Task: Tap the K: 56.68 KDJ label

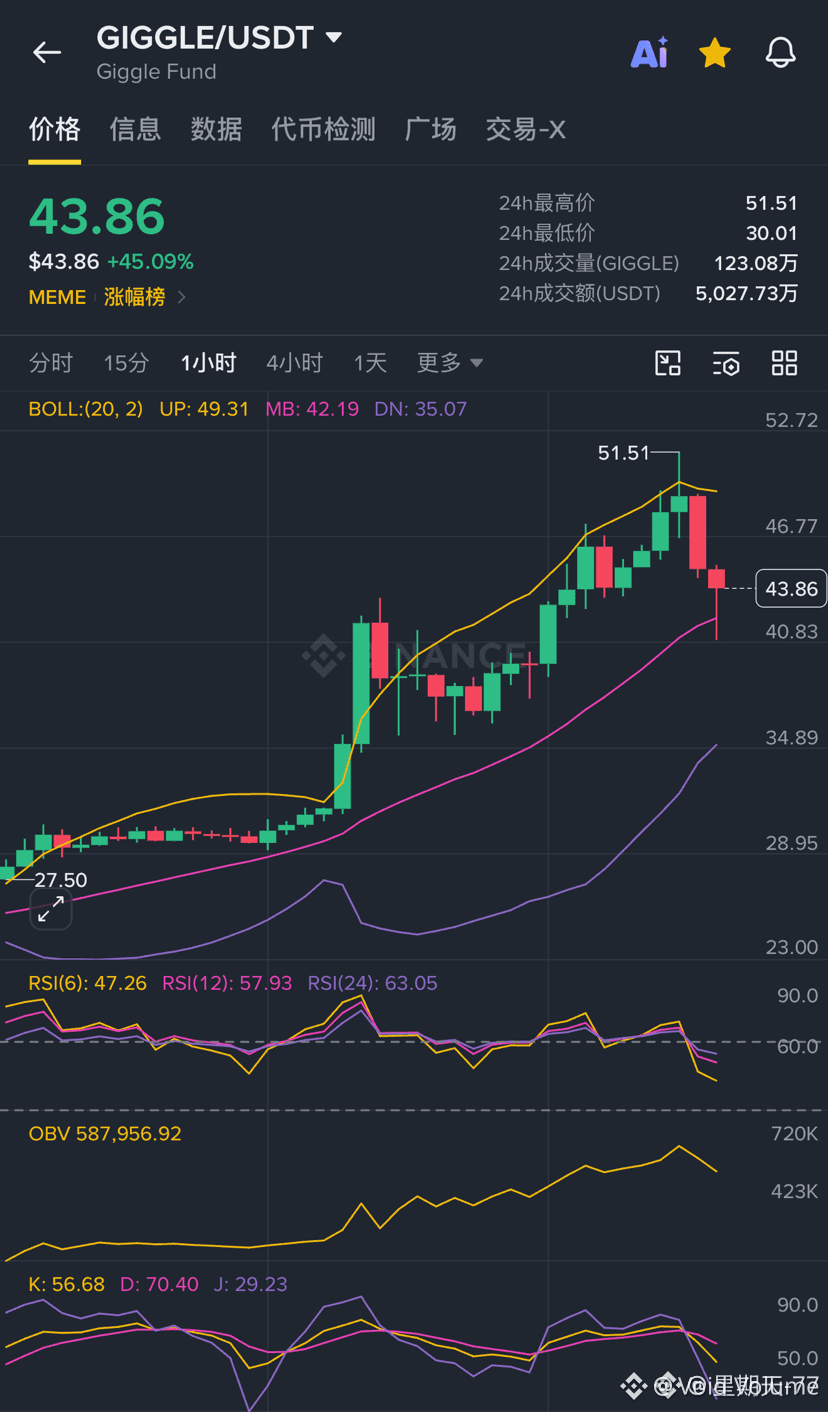Action: point(66,1284)
